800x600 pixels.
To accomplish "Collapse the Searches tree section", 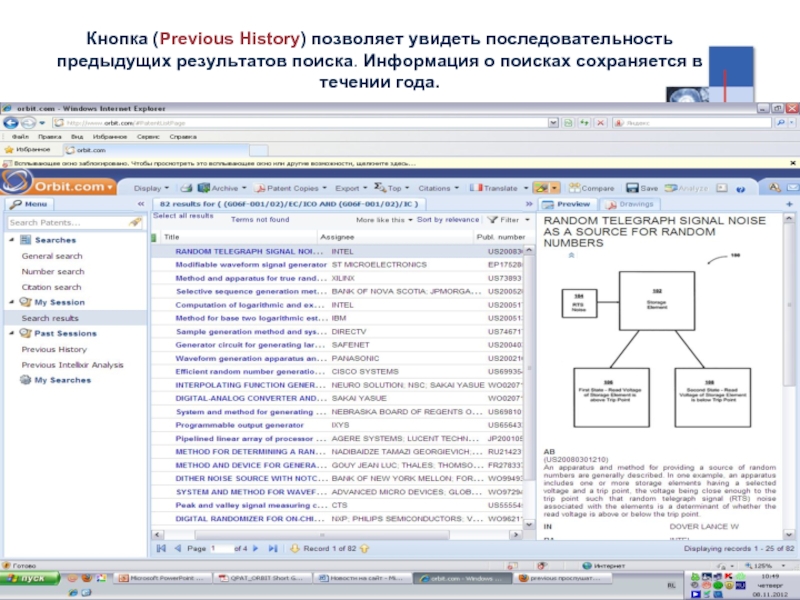I will pos(12,240).
